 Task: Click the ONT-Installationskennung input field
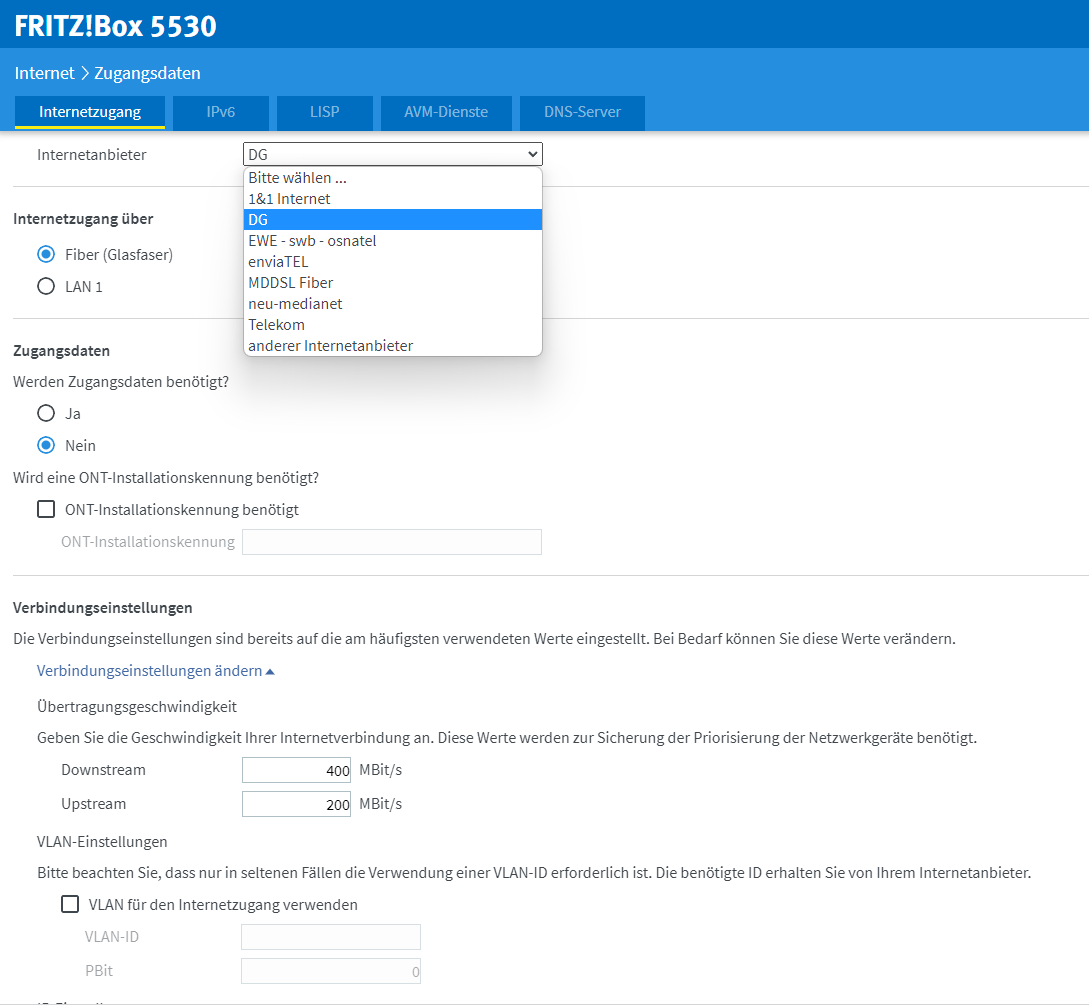(392, 542)
